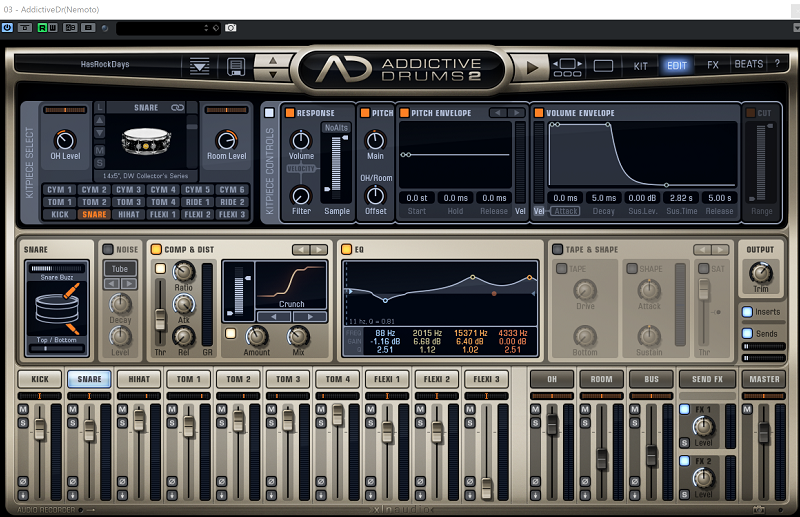The width and height of the screenshot is (800, 517).
Task: Click the KICK channel volume fader
Action: (x=40, y=429)
